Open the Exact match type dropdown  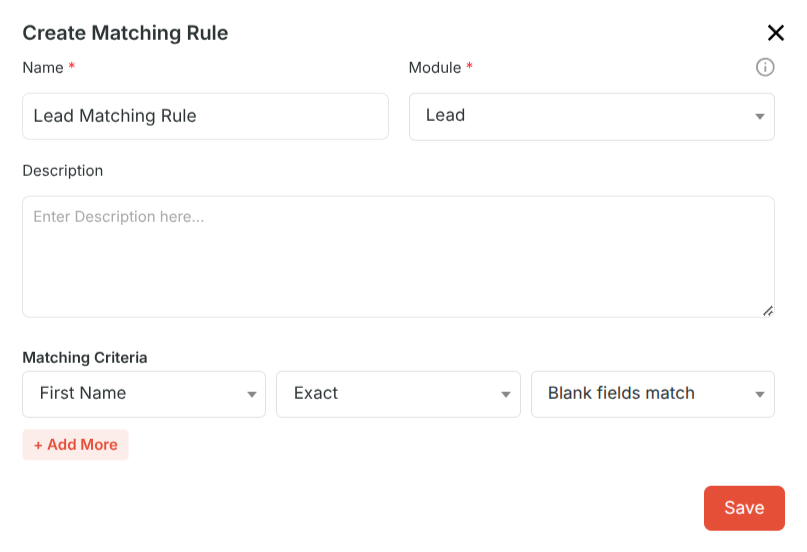(398, 394)
